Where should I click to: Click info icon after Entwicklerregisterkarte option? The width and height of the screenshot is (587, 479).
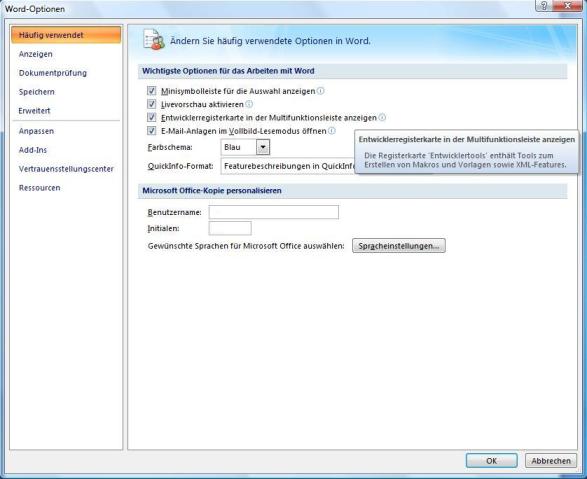(x=382, y=118)
